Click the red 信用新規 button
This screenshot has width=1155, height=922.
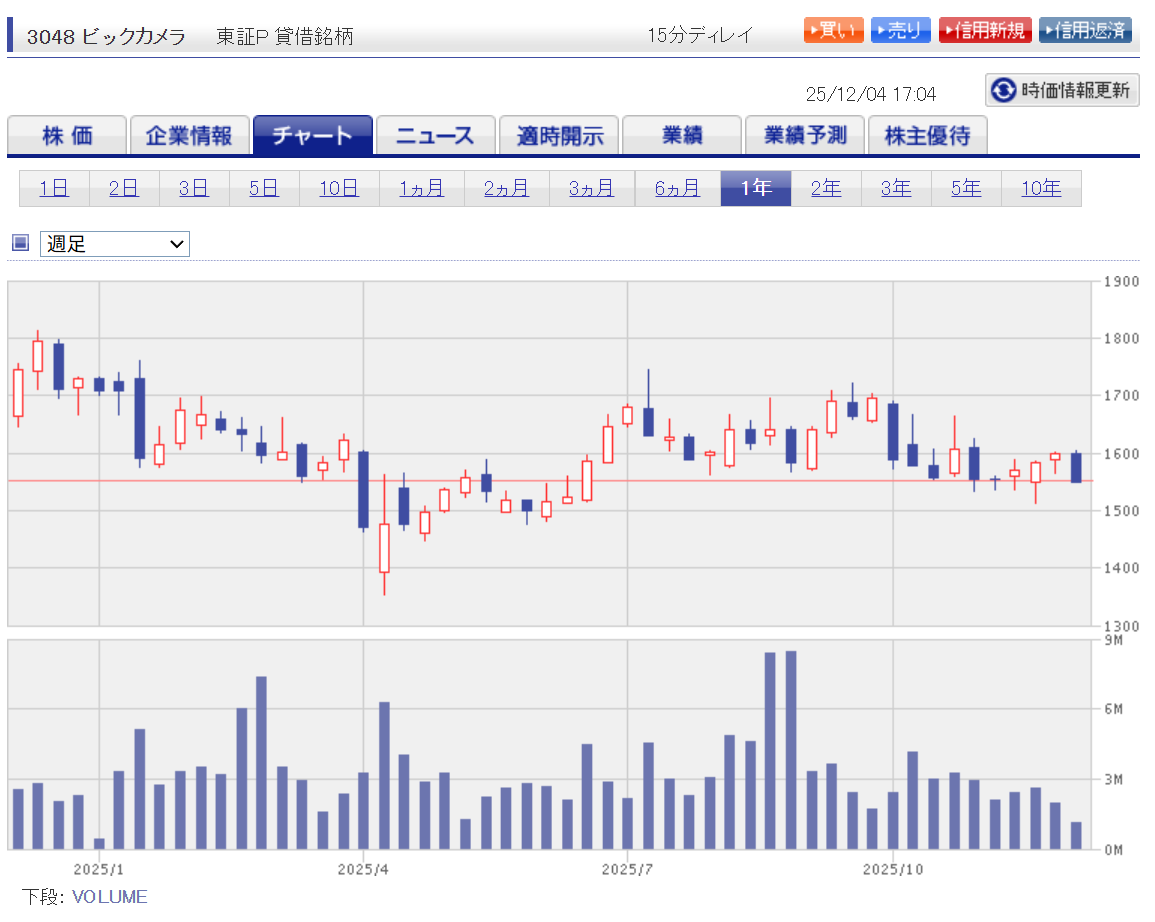point(985,30)
